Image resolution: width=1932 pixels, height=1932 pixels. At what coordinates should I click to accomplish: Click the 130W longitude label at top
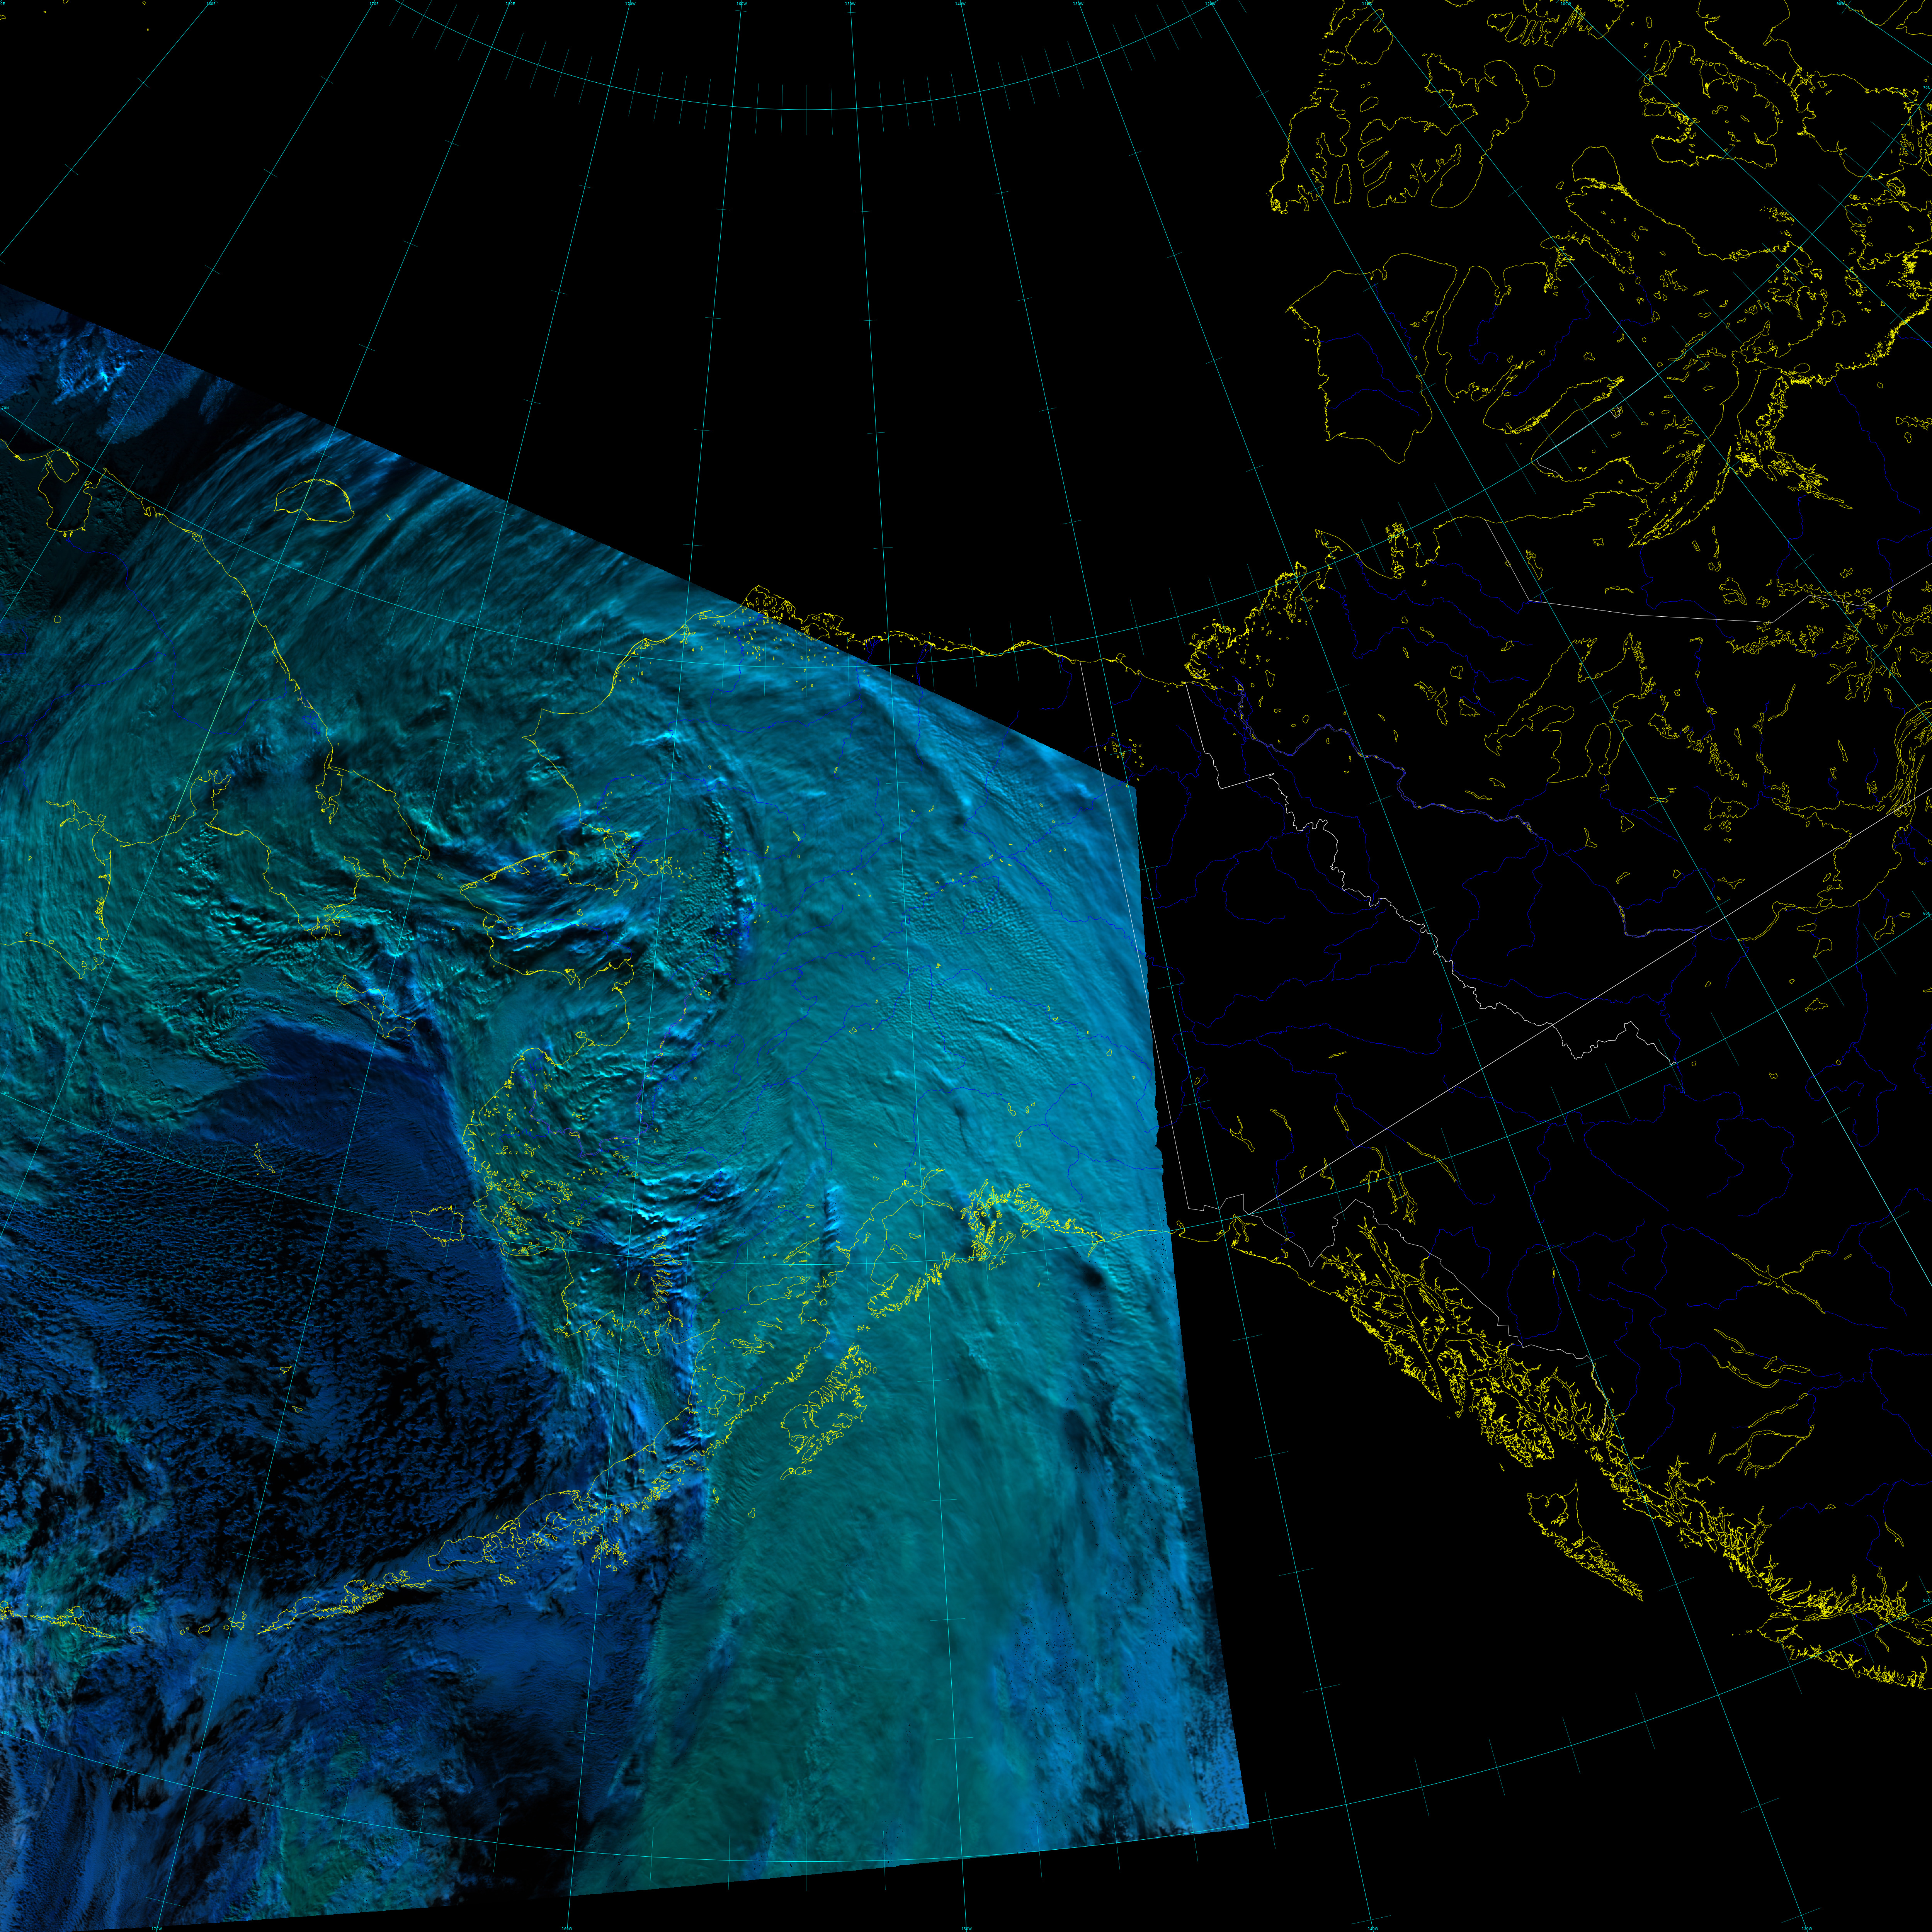click(1078, 4)
